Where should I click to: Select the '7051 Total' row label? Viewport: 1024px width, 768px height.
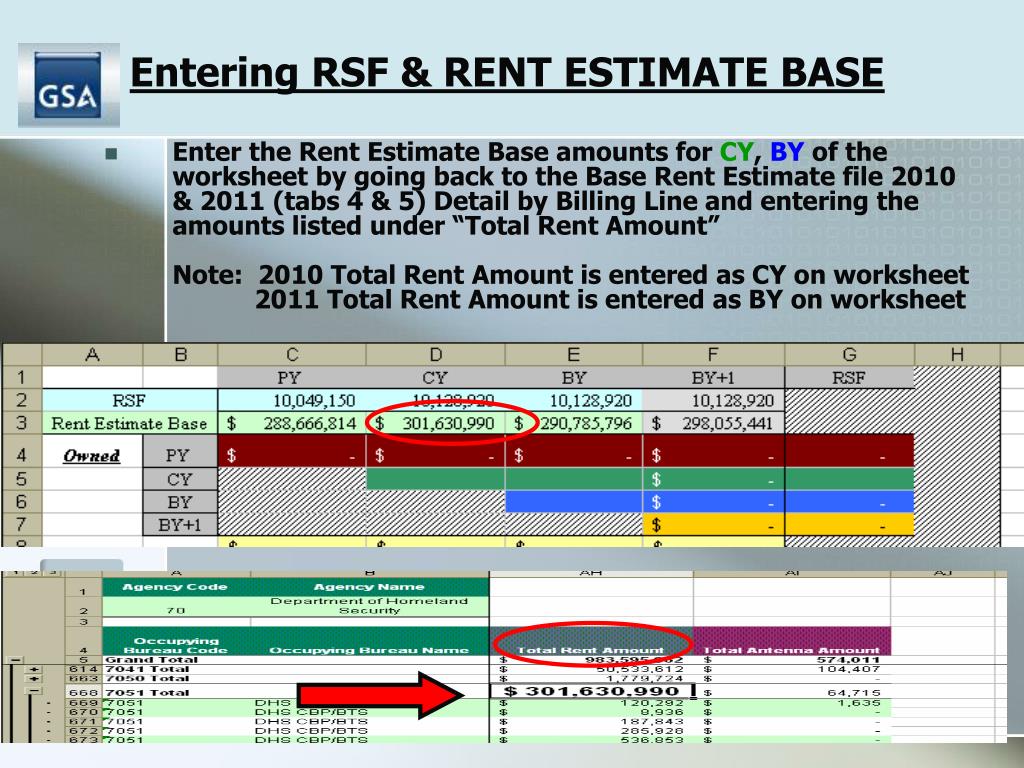[x=147, y=692]
